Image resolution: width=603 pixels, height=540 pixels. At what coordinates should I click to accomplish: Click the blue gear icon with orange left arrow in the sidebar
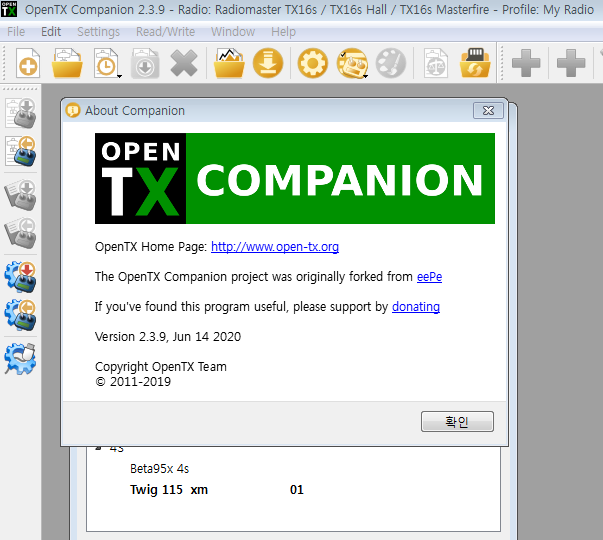[20, 315]
